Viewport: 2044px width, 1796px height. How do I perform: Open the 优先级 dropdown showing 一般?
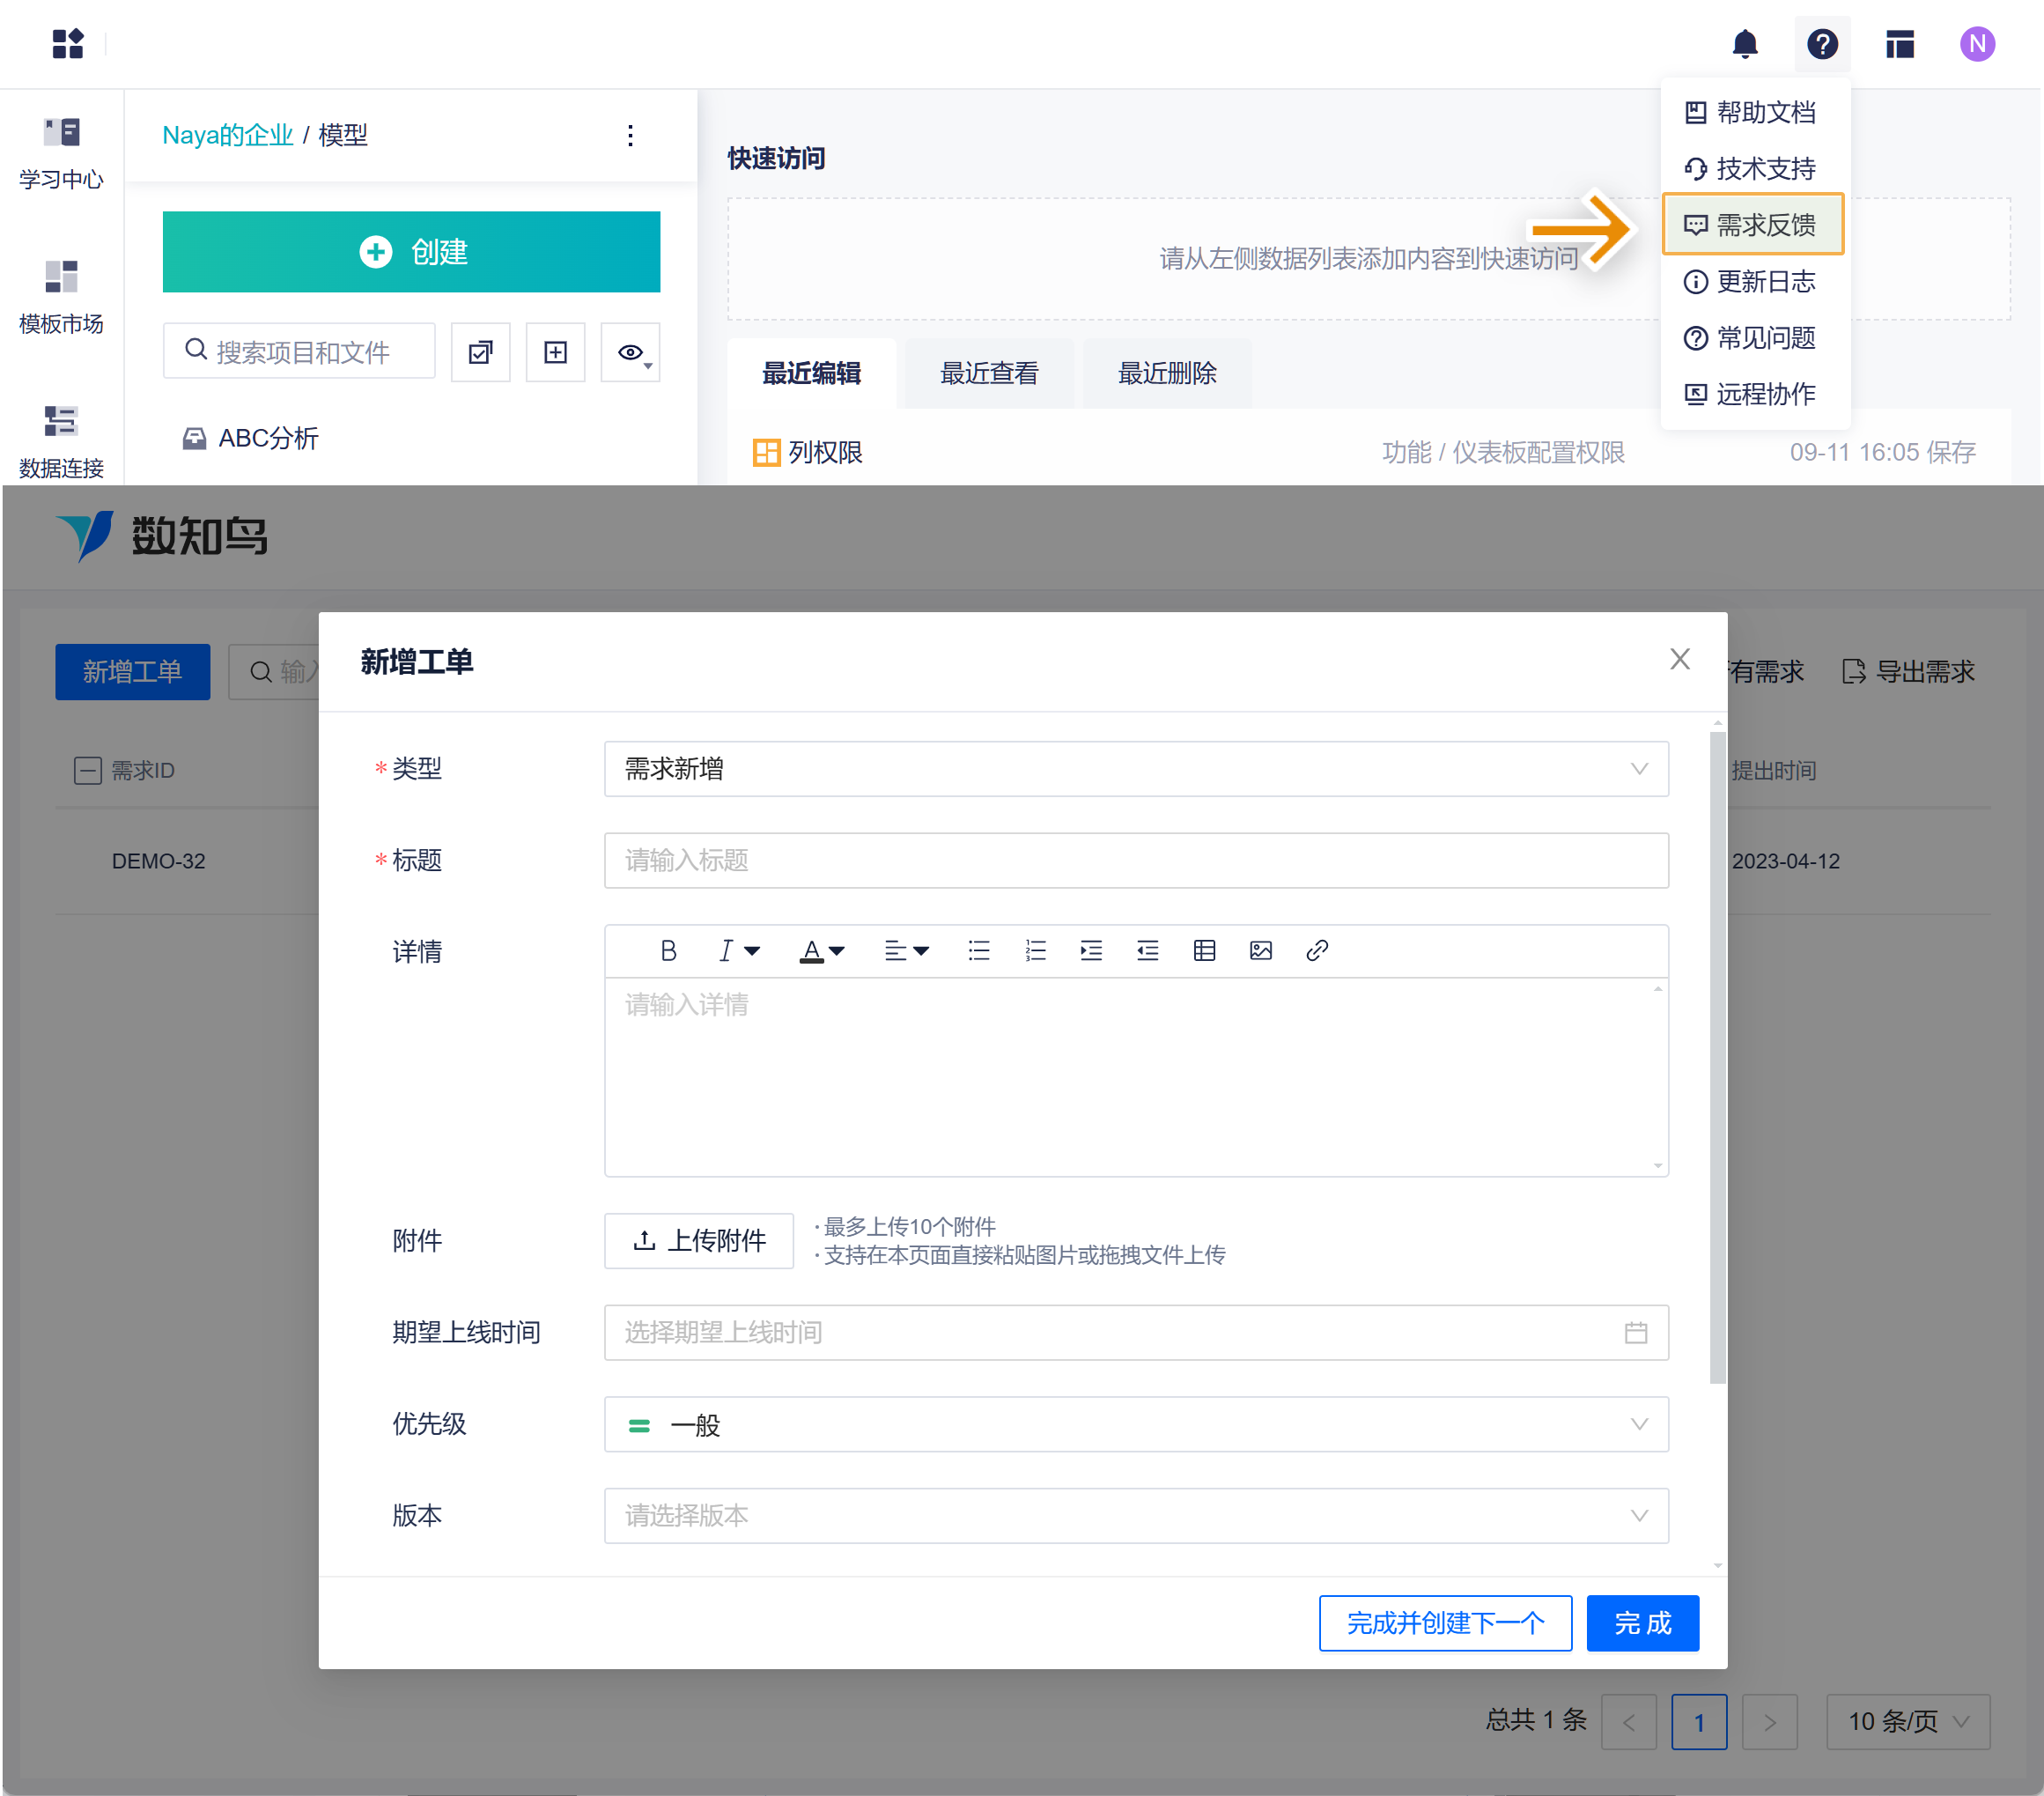coord(1135,1424)
